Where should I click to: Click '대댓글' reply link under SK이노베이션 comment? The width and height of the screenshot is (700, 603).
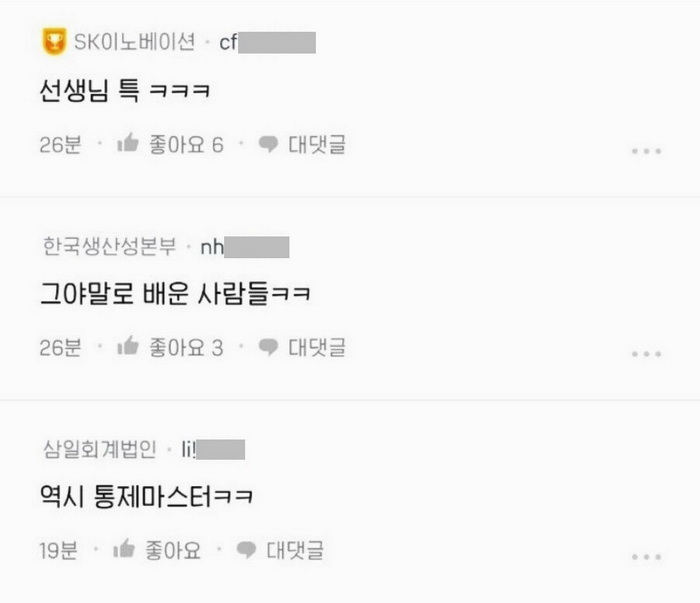pyautogui.click(x=317, y=145)
